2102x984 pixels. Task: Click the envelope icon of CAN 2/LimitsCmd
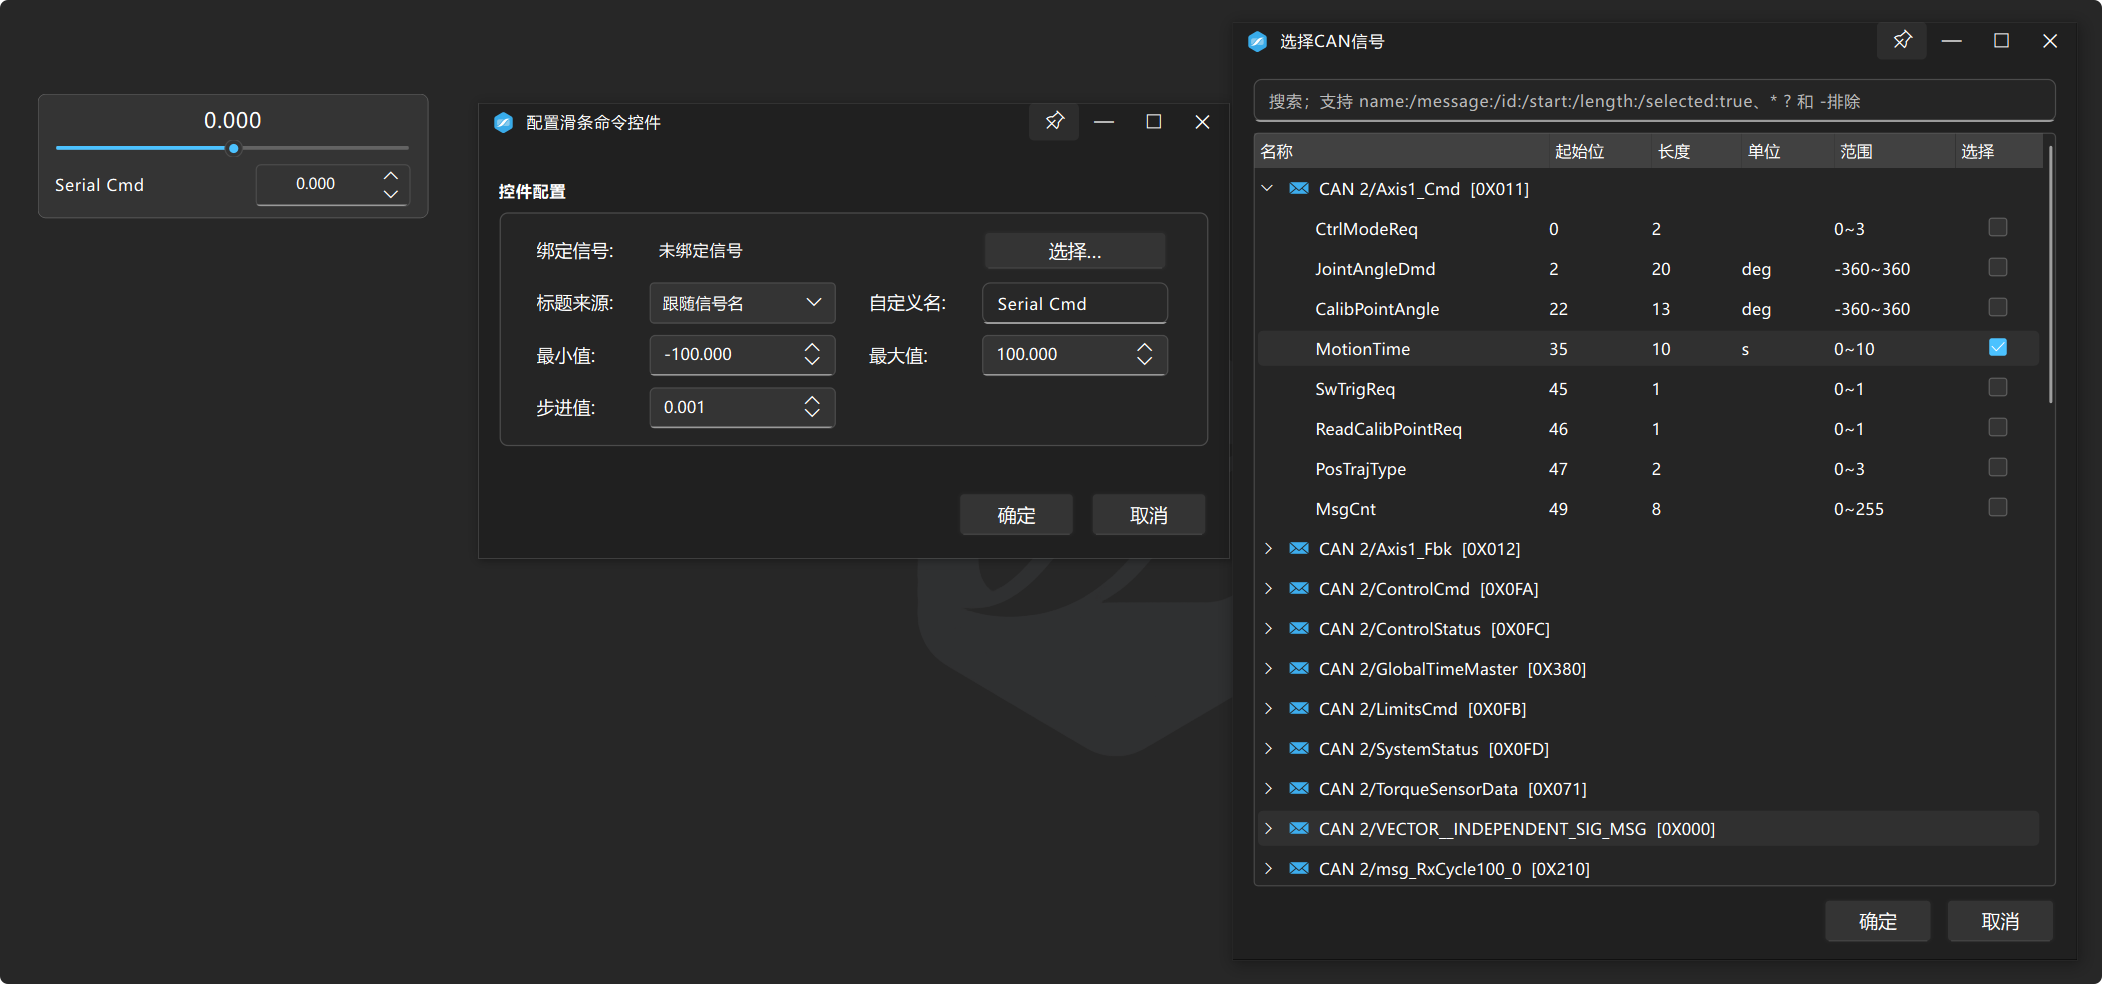[1299, 708]
